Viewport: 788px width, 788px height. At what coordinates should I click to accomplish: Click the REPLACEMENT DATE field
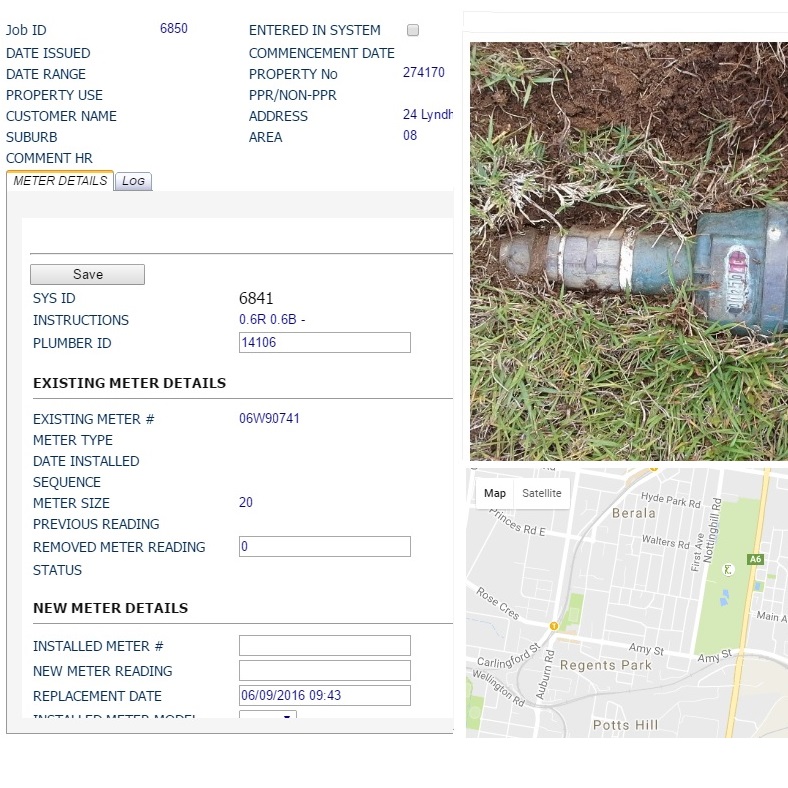point(325,696)
